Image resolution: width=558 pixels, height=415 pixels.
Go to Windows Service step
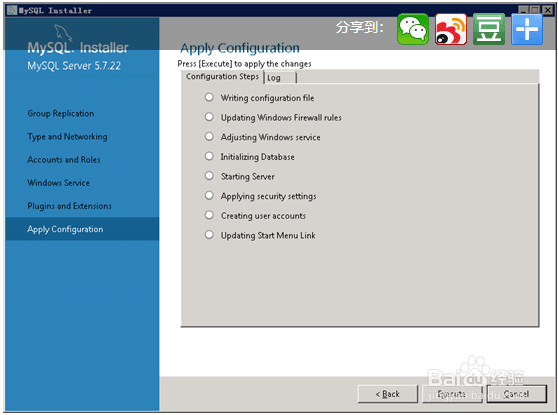tap(58, 183)
